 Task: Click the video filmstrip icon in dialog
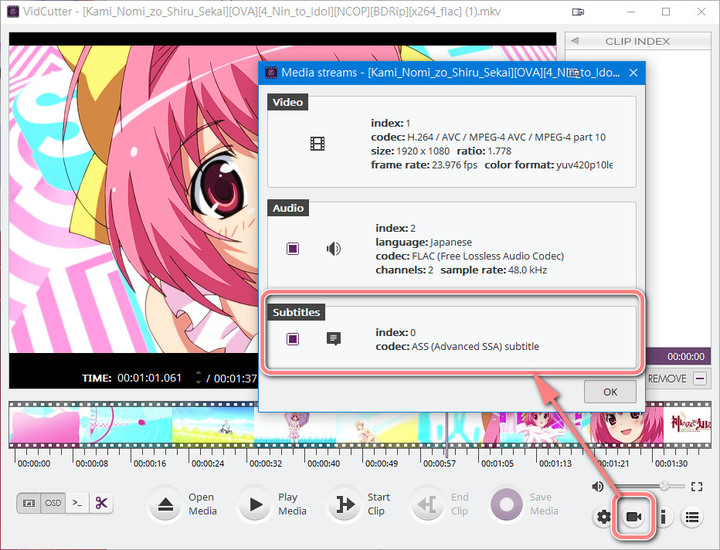317,144
